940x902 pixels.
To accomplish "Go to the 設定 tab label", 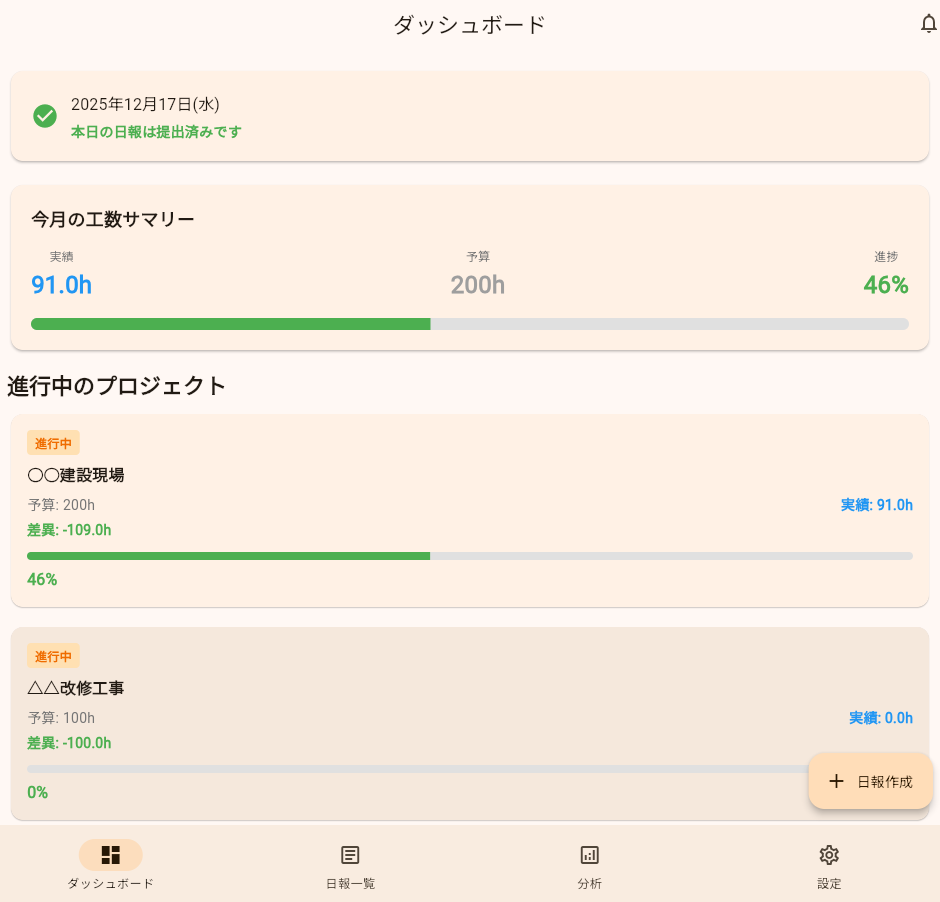I will point(828,884).
